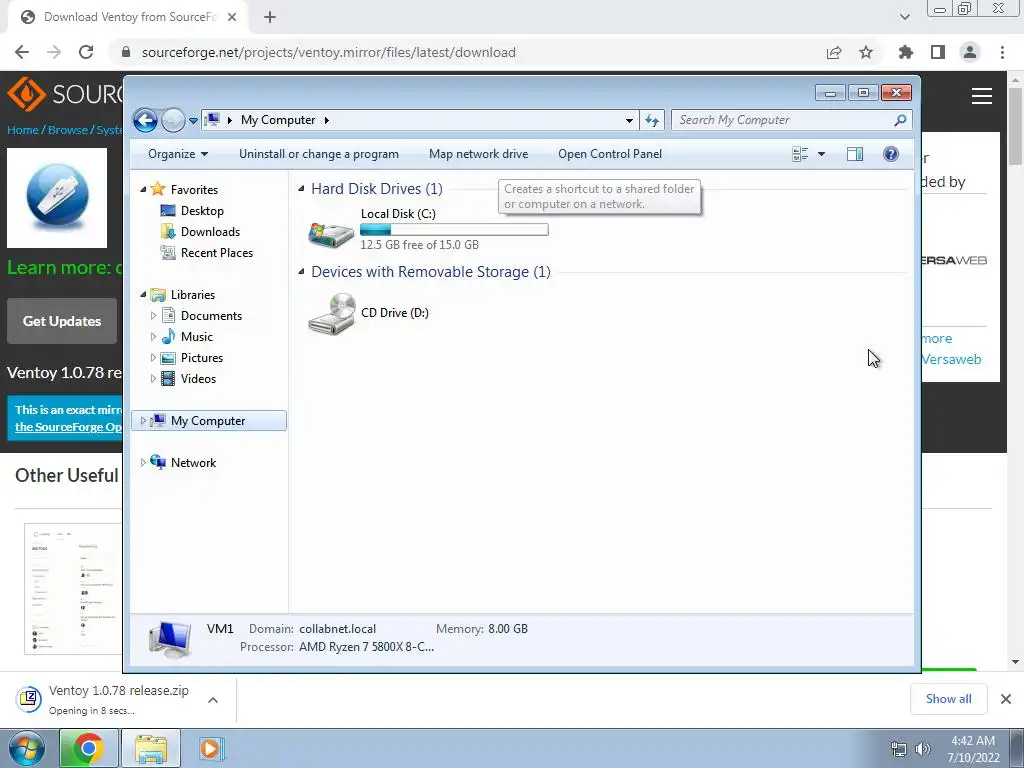Close the Download Ventoy tab
The image size is (1024, 768).
232,17
